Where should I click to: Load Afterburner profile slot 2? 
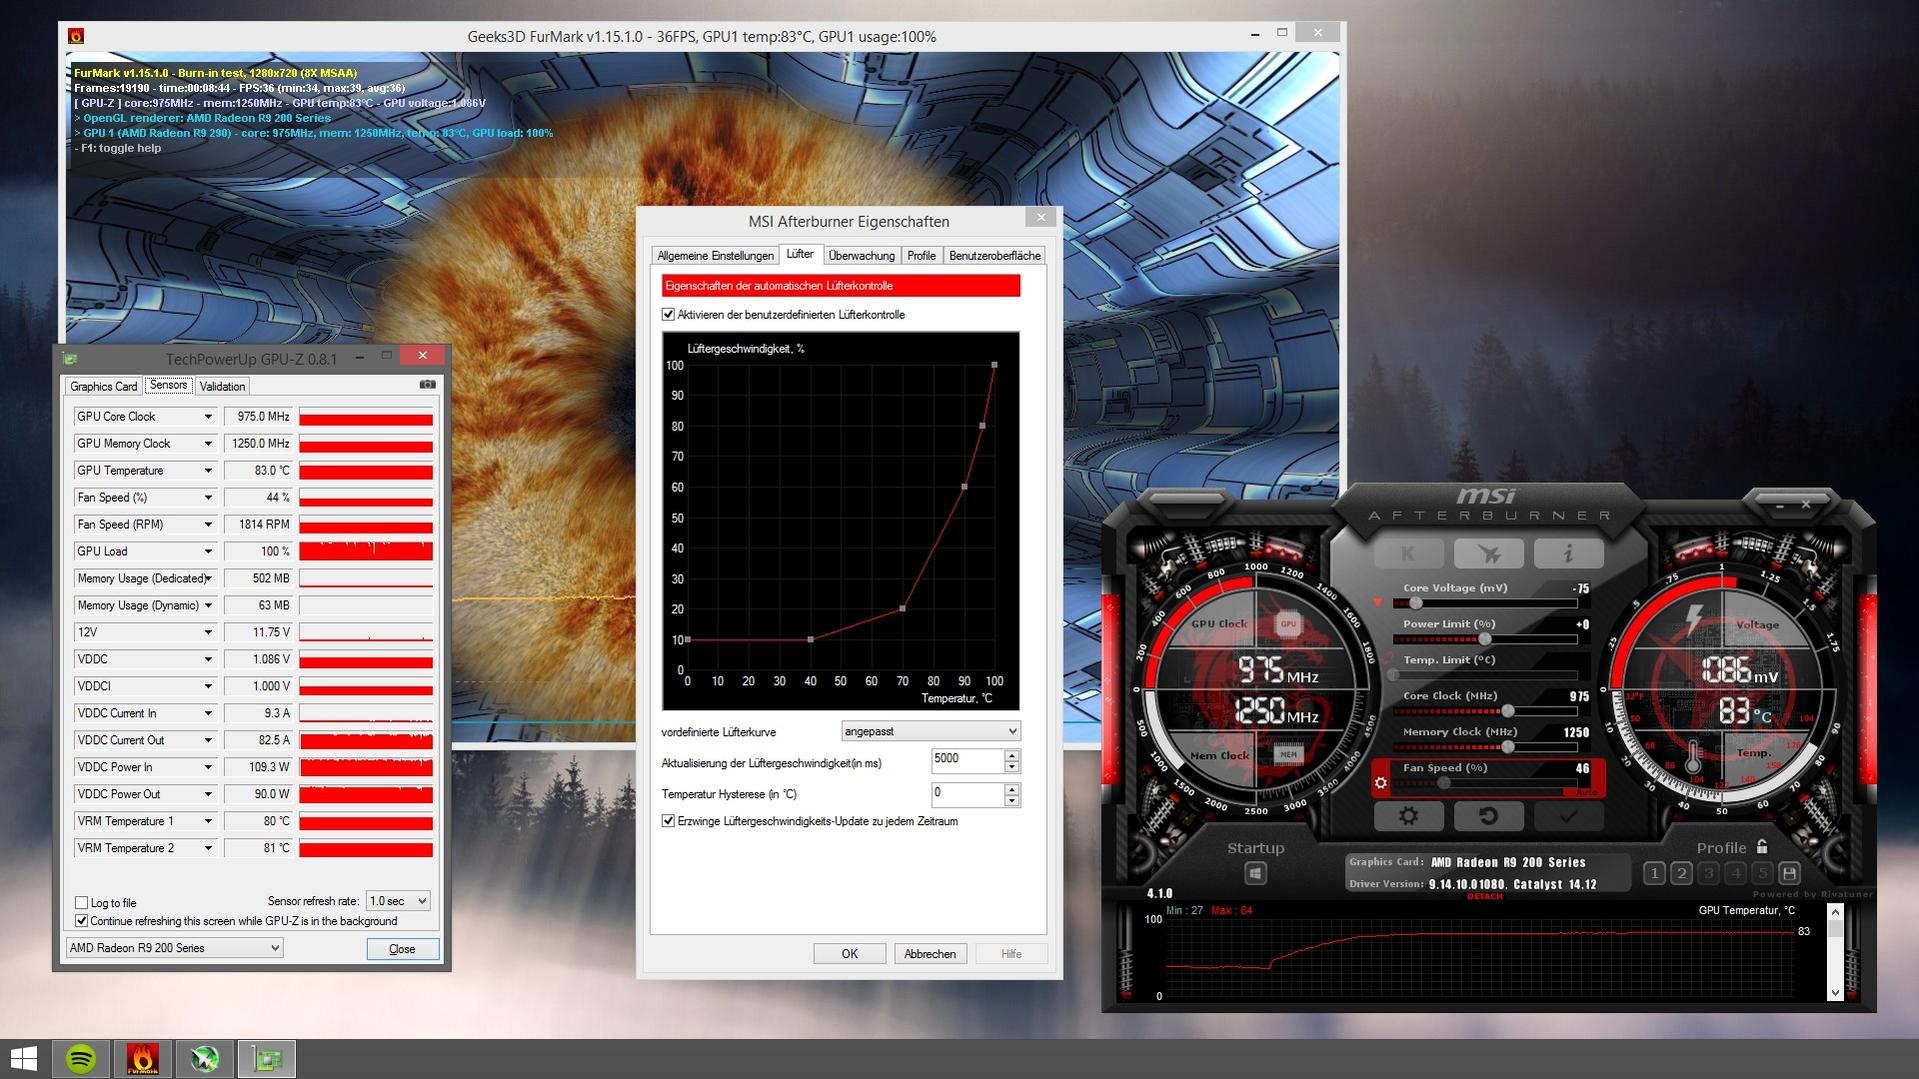1681,873
